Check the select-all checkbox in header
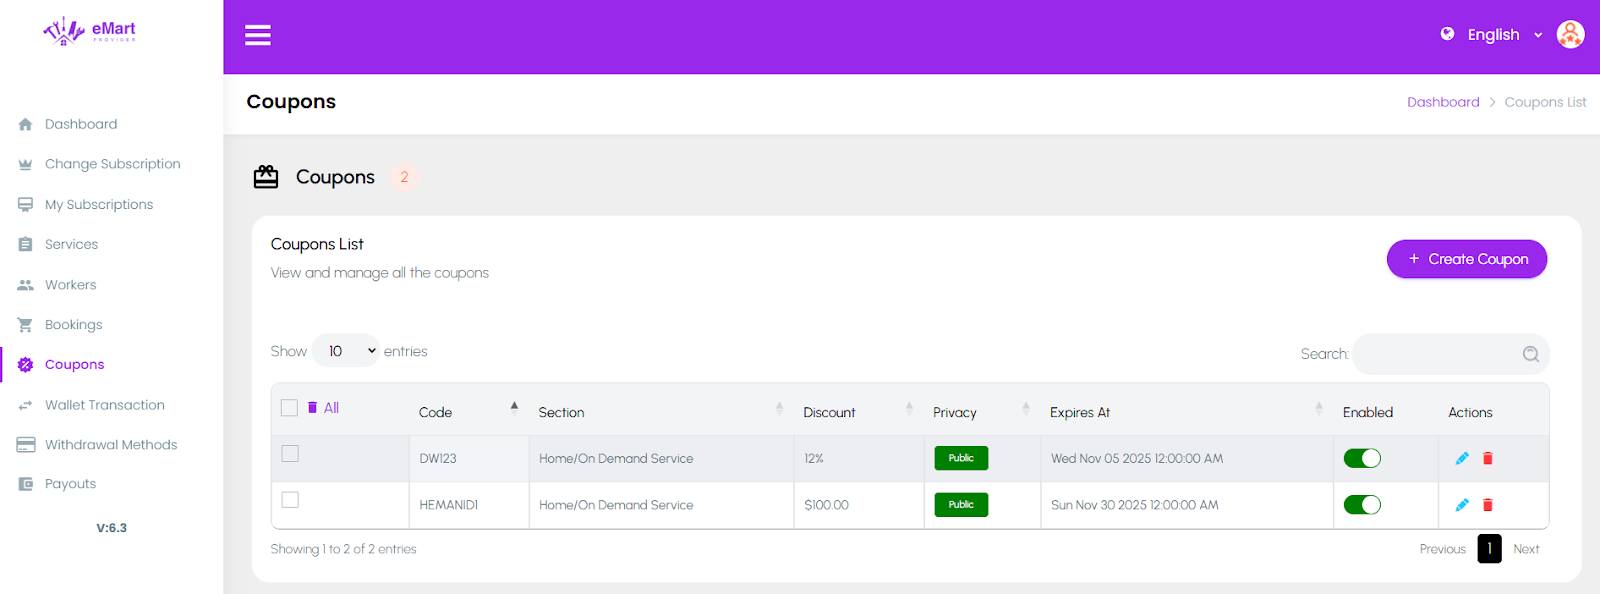The image size is (1600, 594). (x=289, y=408)
